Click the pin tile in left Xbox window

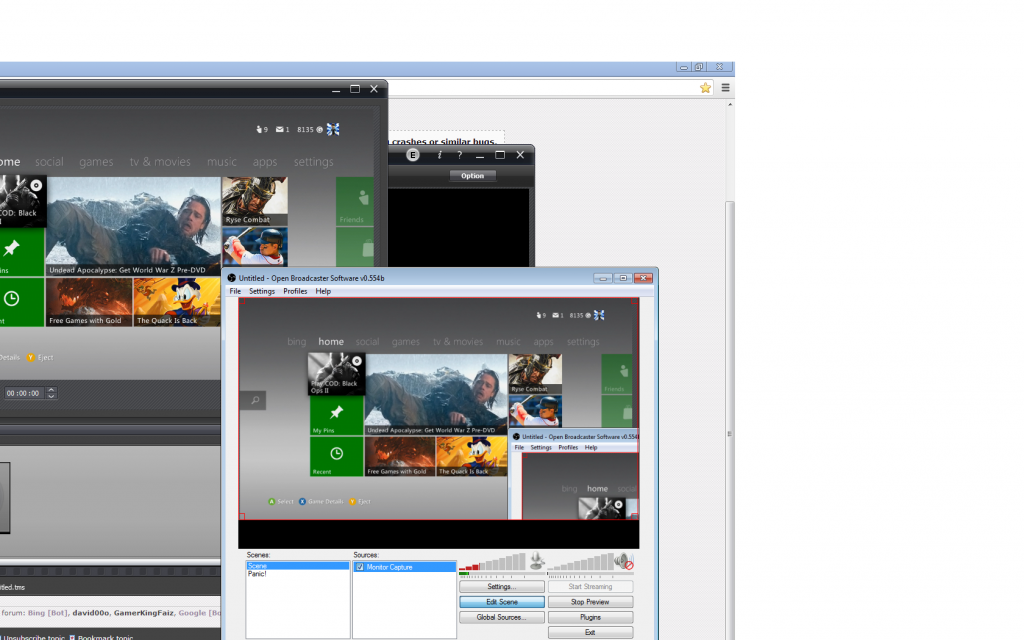[x=22, y=252]
